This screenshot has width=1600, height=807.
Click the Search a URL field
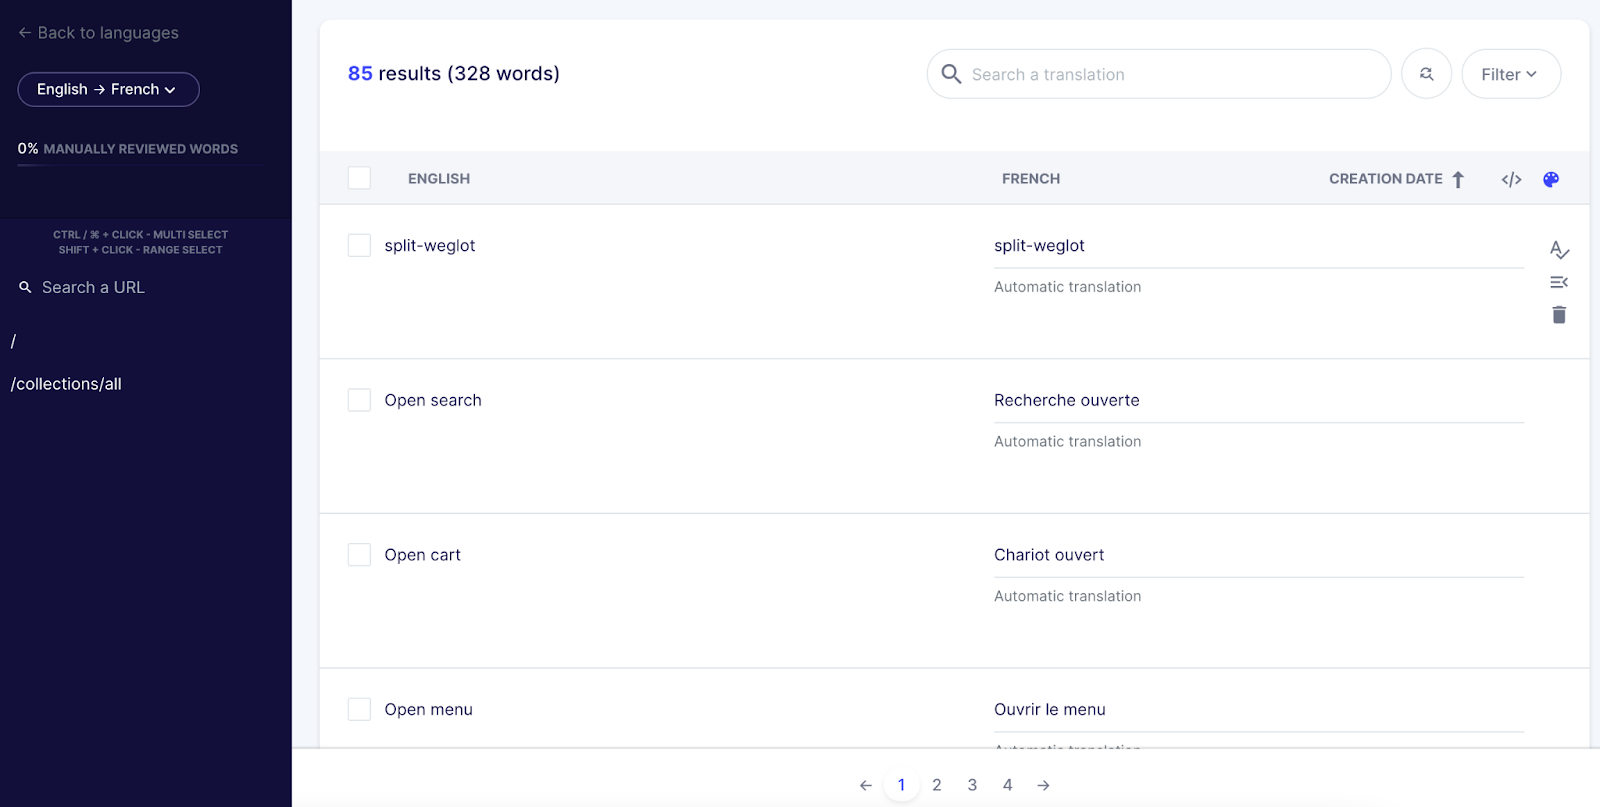(93, 287)
